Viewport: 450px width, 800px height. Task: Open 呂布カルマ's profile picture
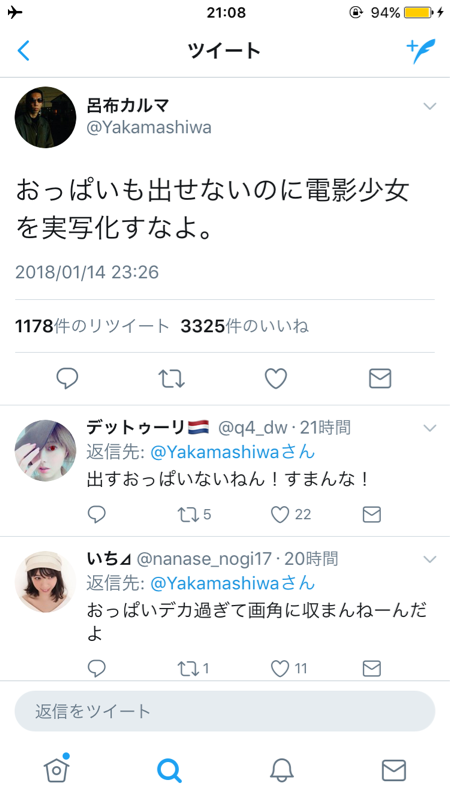click(x=45, y=117)
